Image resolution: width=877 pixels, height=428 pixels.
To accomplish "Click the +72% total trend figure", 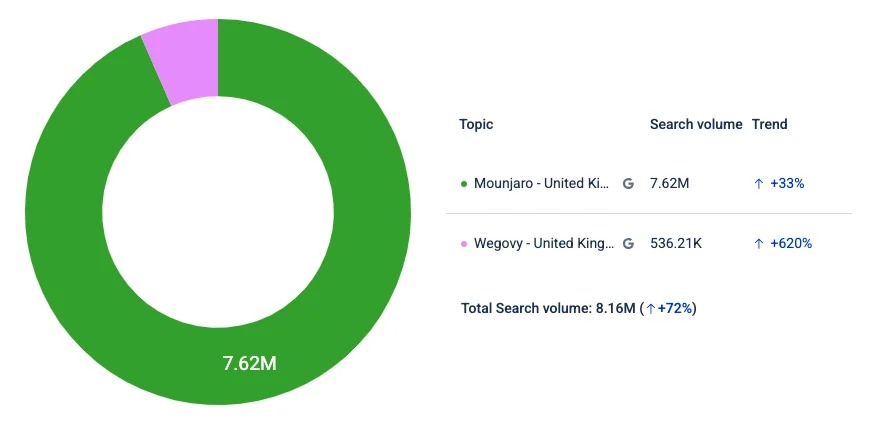I will point(675,308).
